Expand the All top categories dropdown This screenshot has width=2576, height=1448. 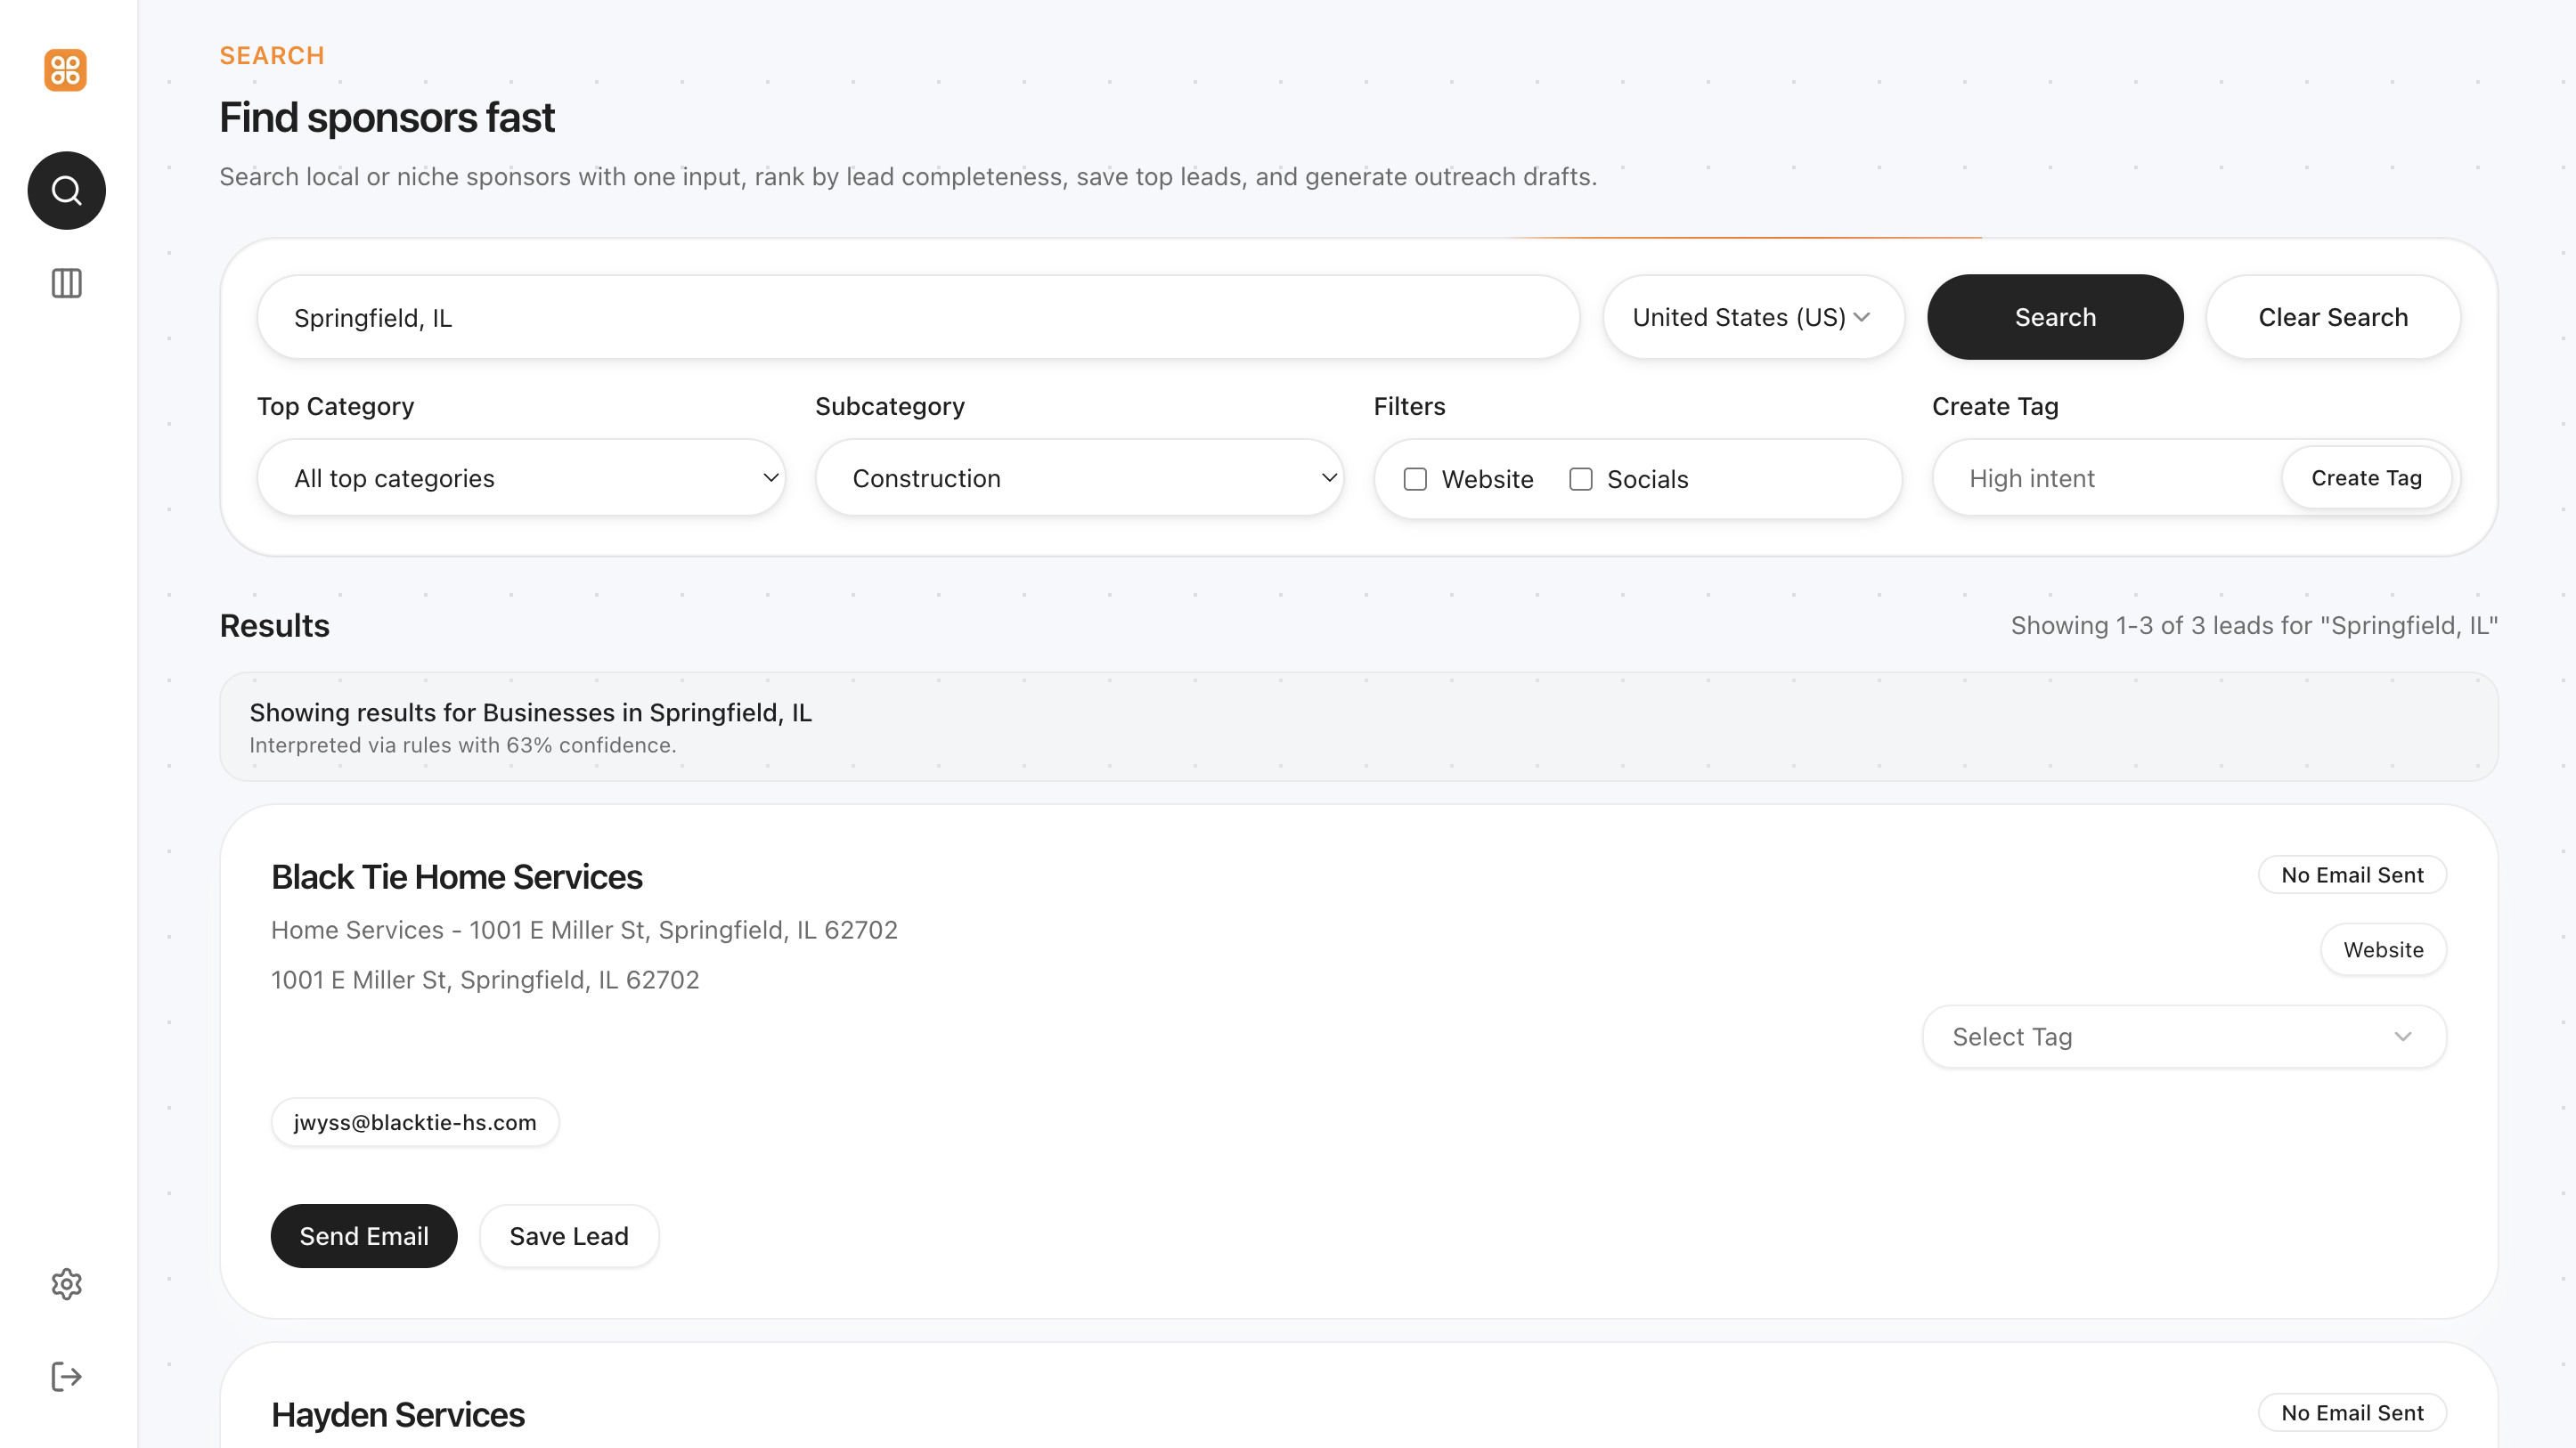click(521, 478)
